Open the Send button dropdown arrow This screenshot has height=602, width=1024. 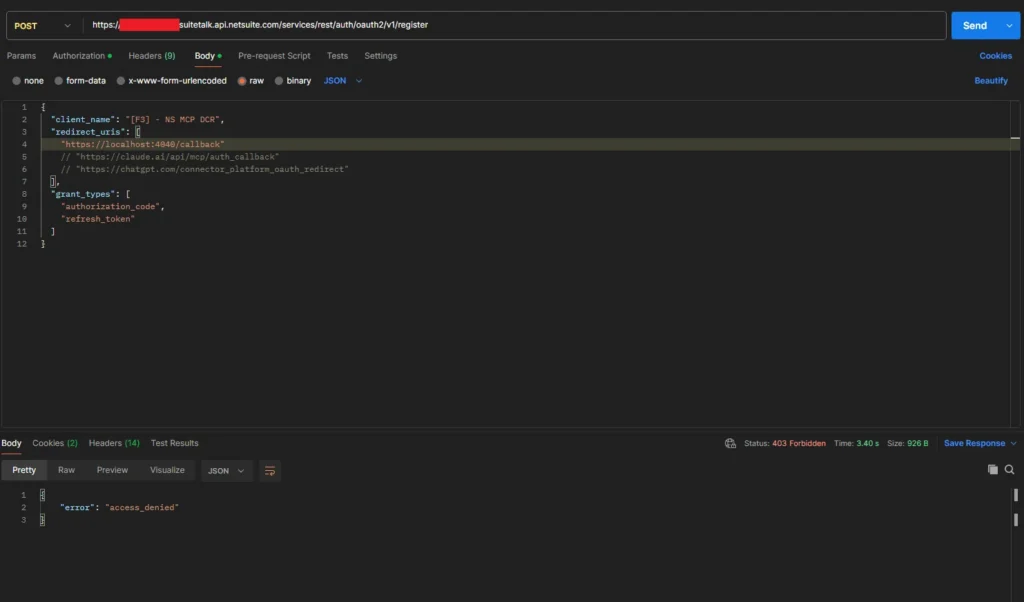coord(1008,26)
